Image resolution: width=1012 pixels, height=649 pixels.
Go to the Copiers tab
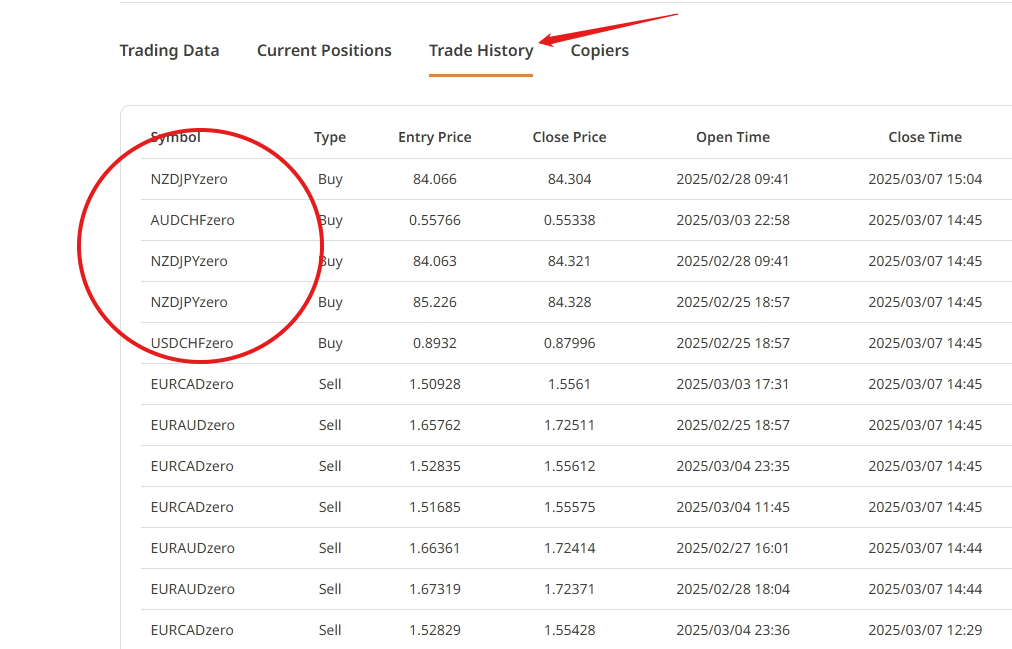(599, 50)
